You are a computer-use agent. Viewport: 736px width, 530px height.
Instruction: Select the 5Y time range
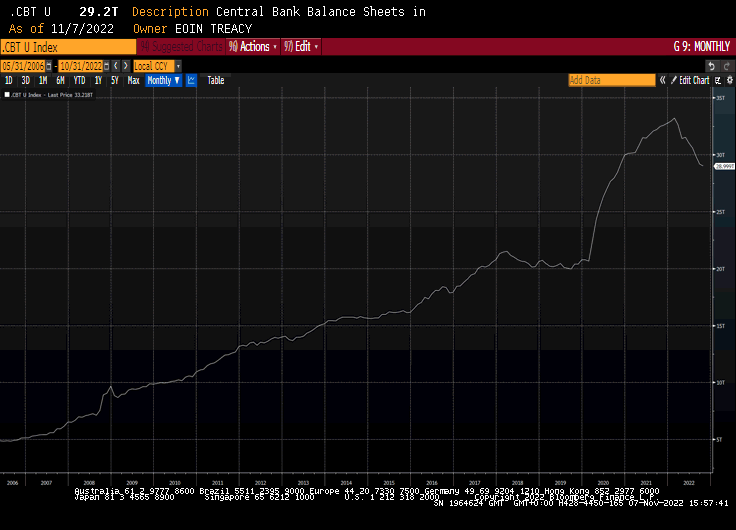coord(115,80)
